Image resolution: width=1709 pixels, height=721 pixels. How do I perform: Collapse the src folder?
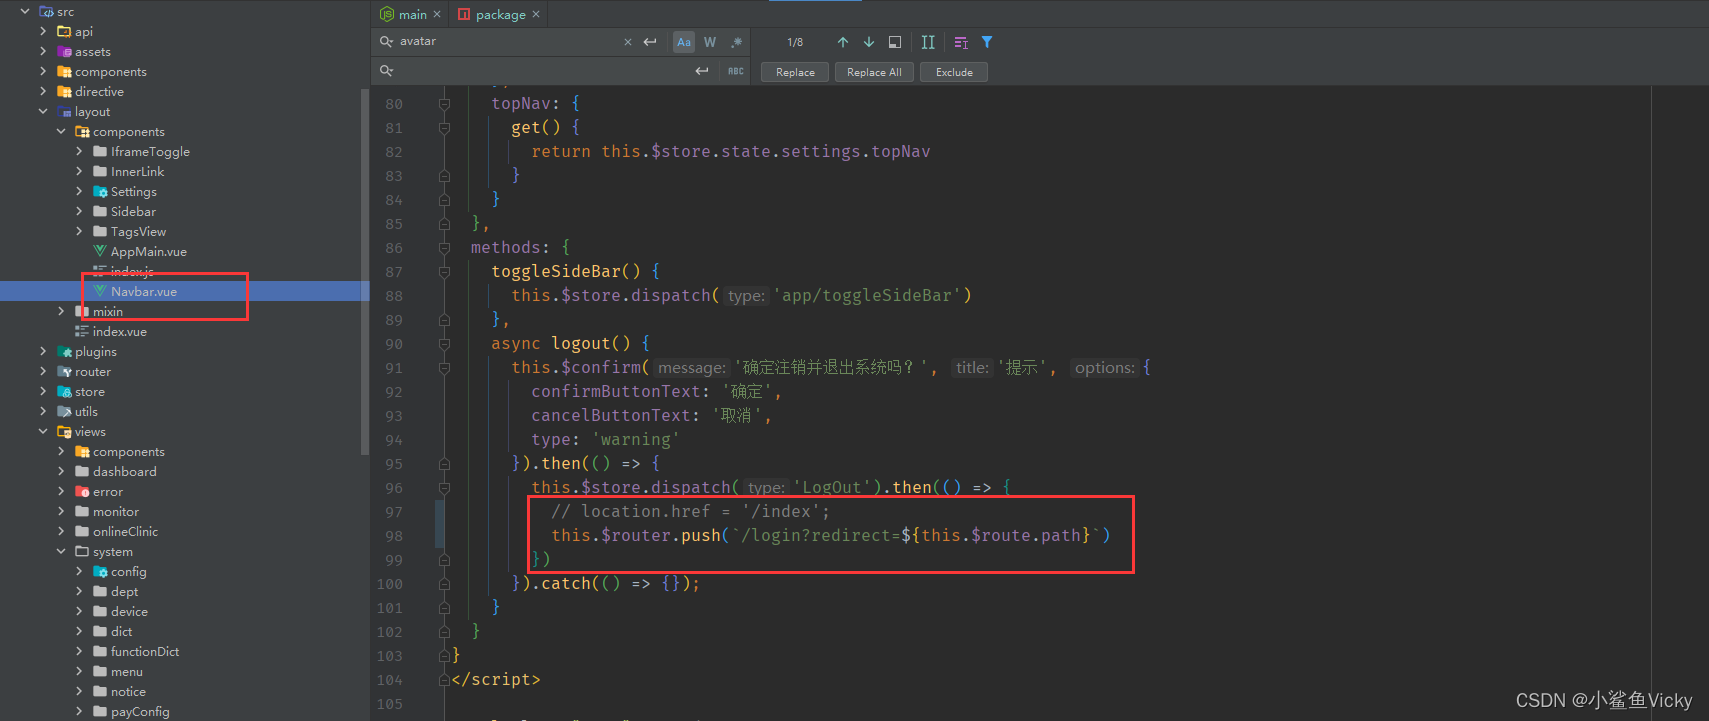click(25, 11)
